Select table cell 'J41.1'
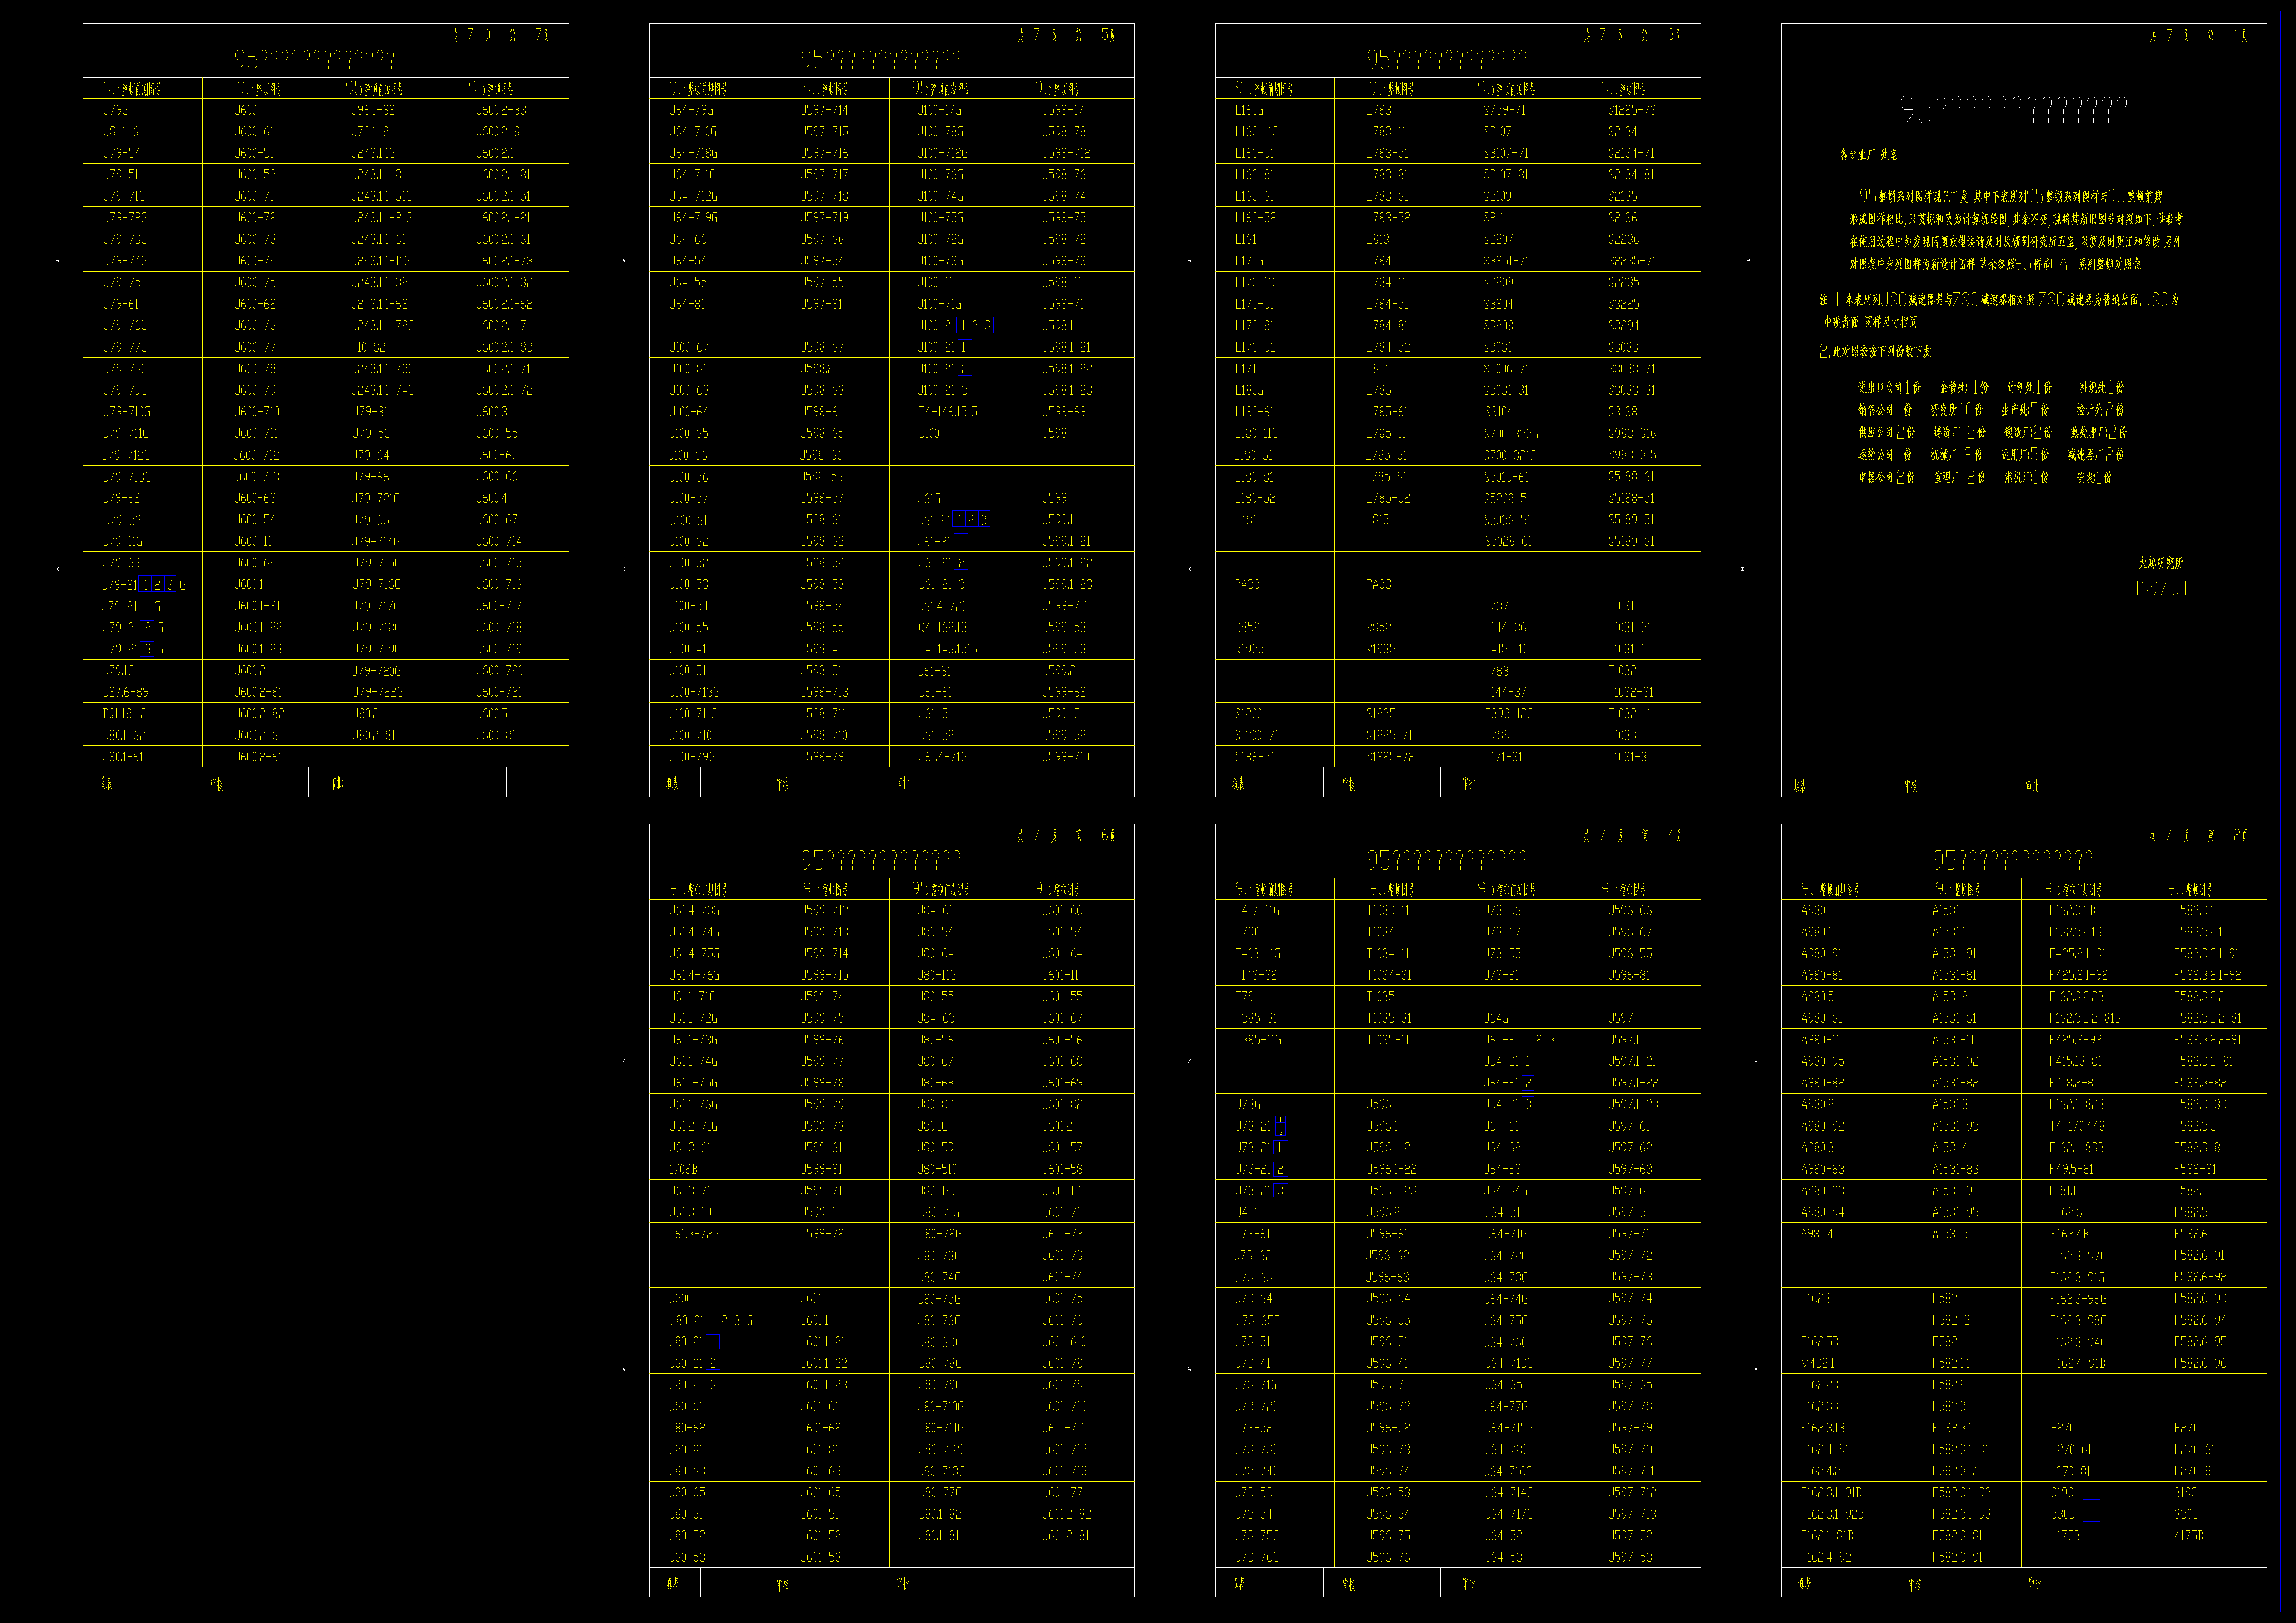This screenshot has width=2296, height=1623. tap(1247, 1212)
